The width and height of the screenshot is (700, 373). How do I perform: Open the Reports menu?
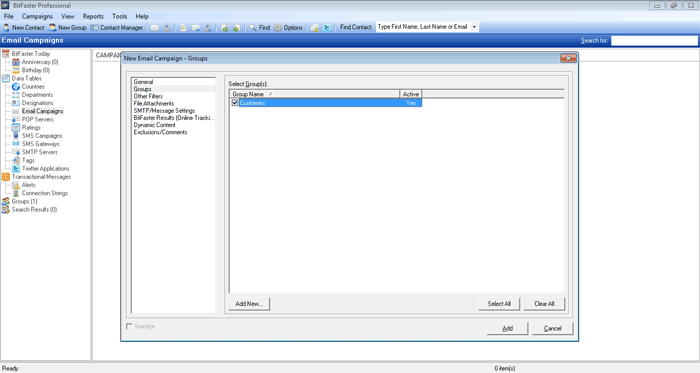tap(93, 16)
